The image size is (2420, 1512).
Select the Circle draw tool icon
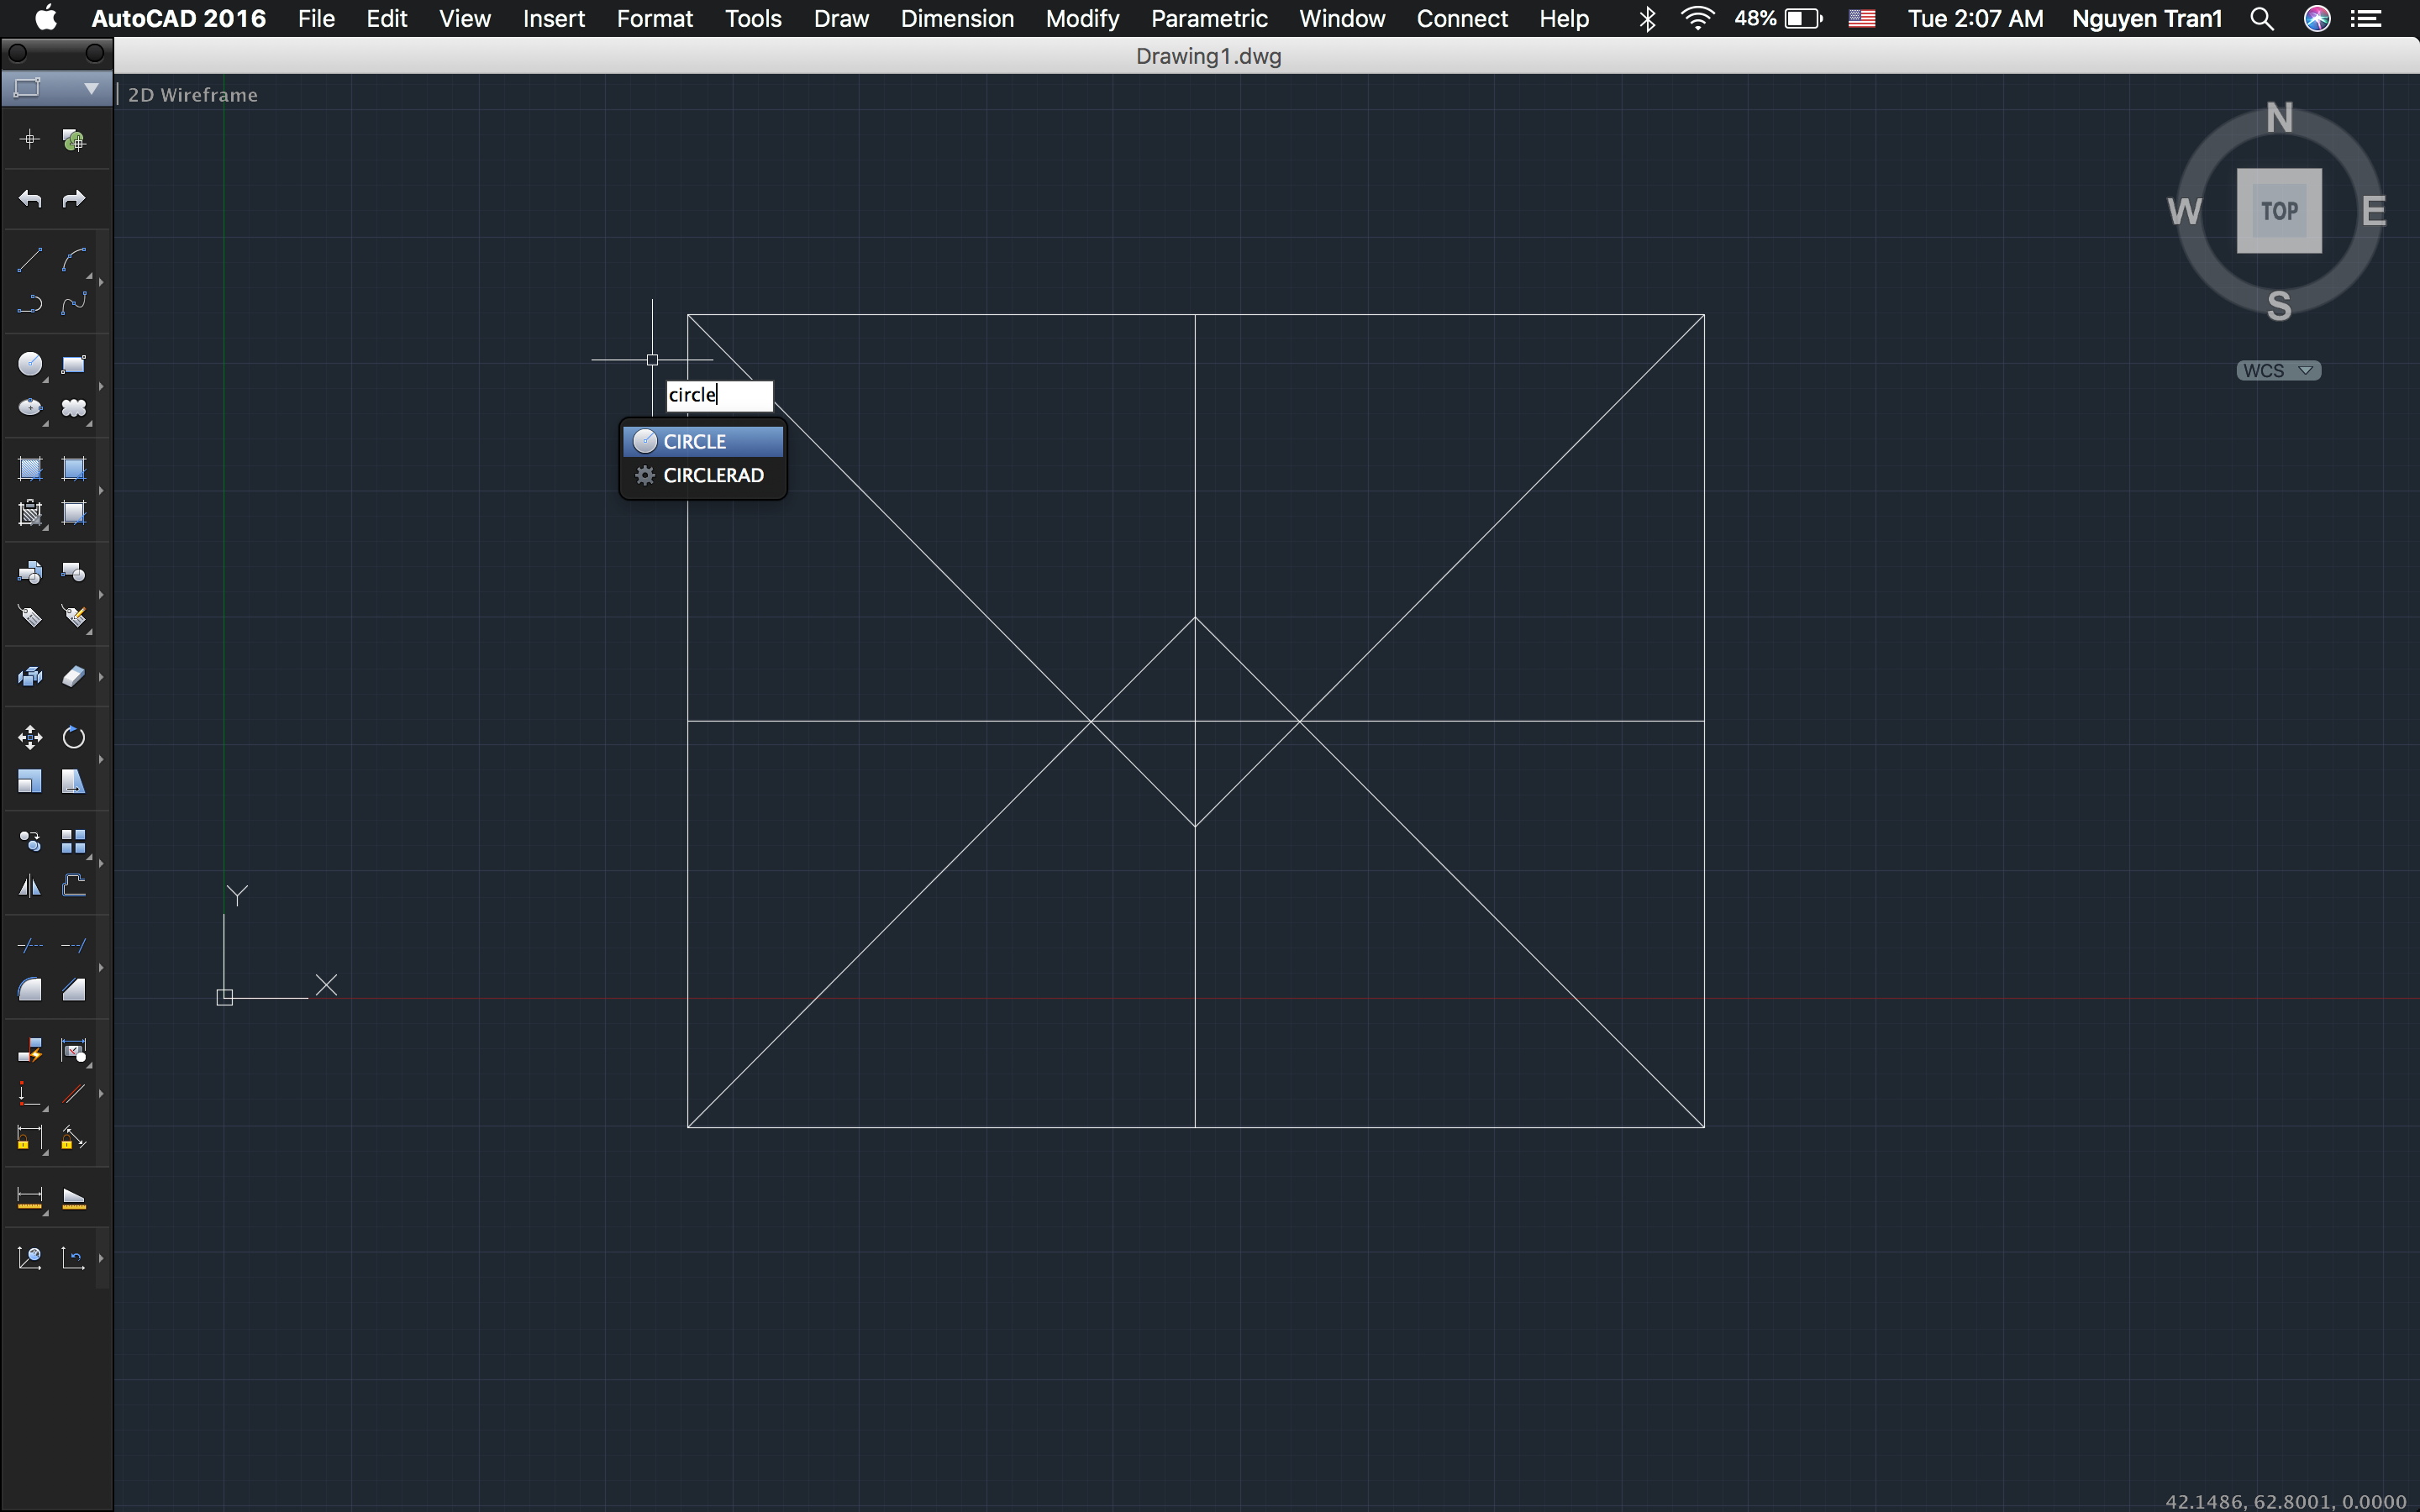[30, 364]
